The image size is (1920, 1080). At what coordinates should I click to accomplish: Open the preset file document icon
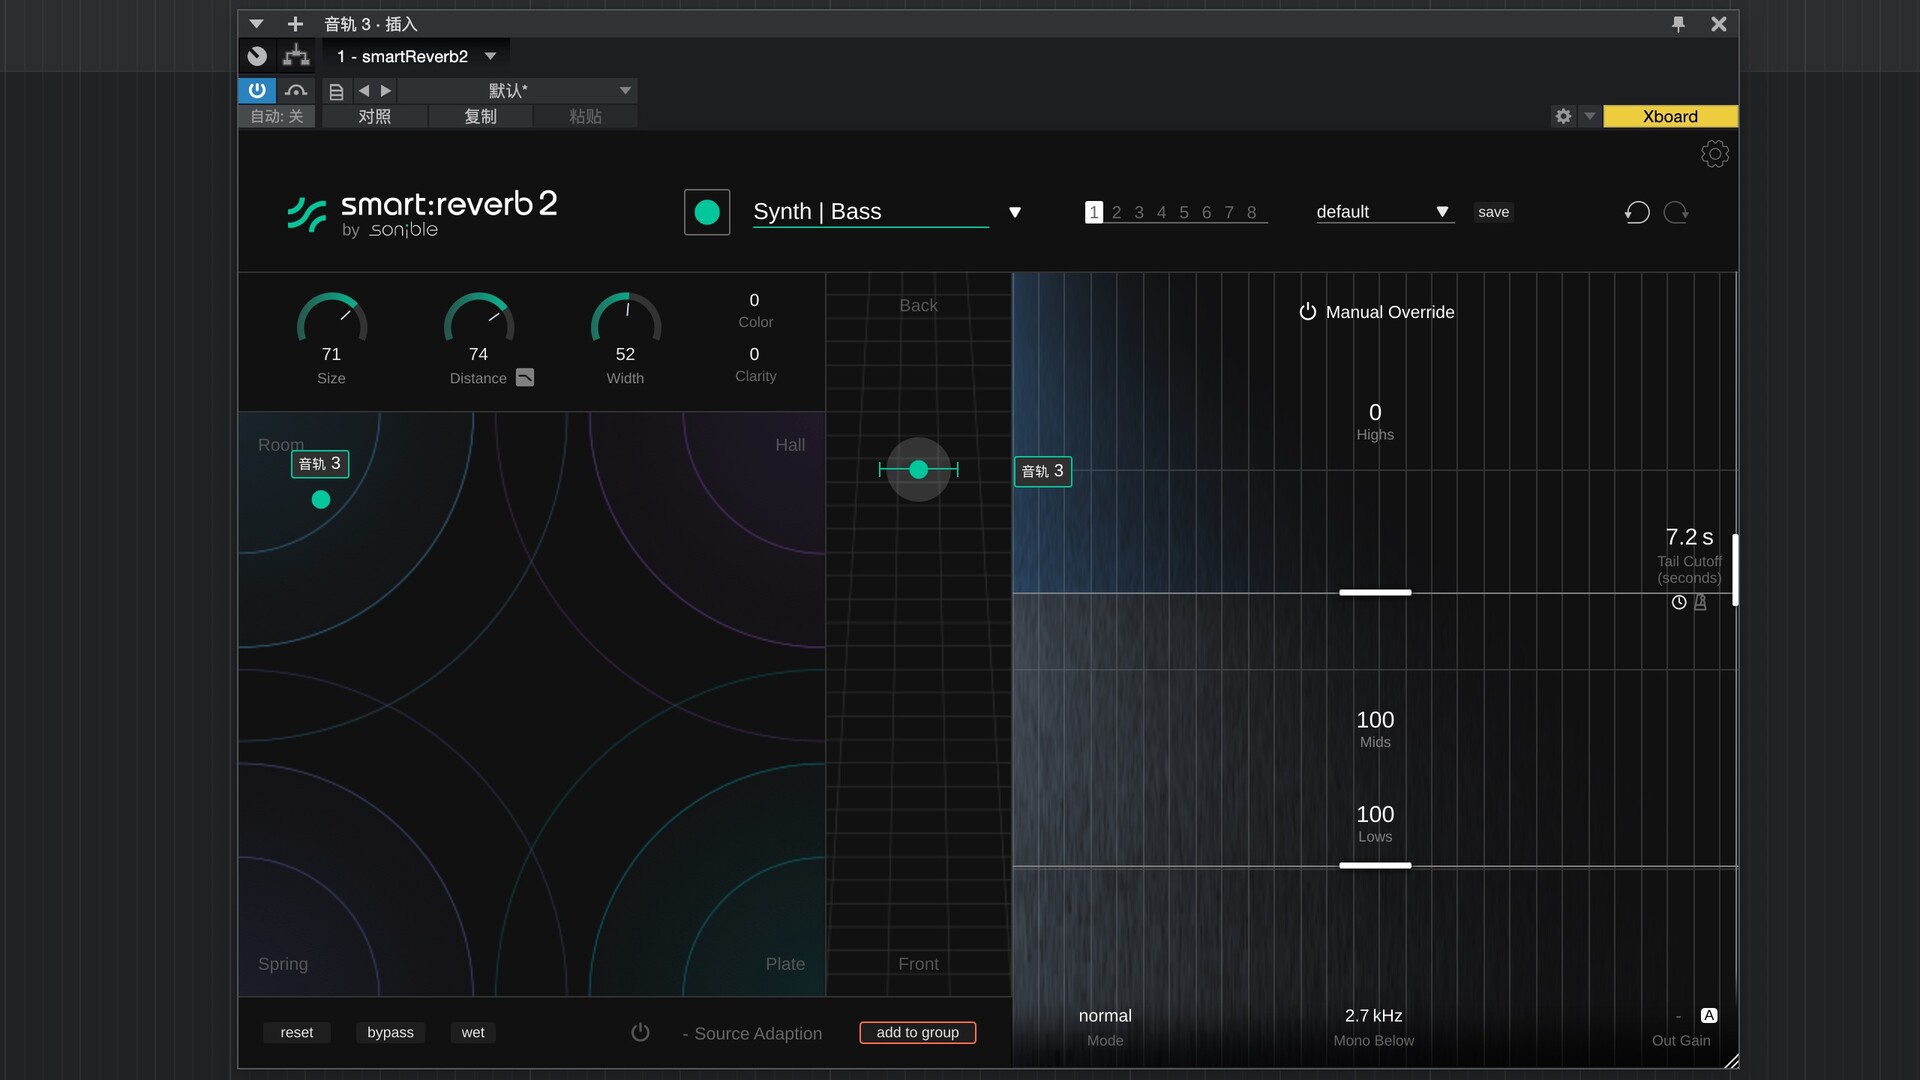click(x=337, y=91)
